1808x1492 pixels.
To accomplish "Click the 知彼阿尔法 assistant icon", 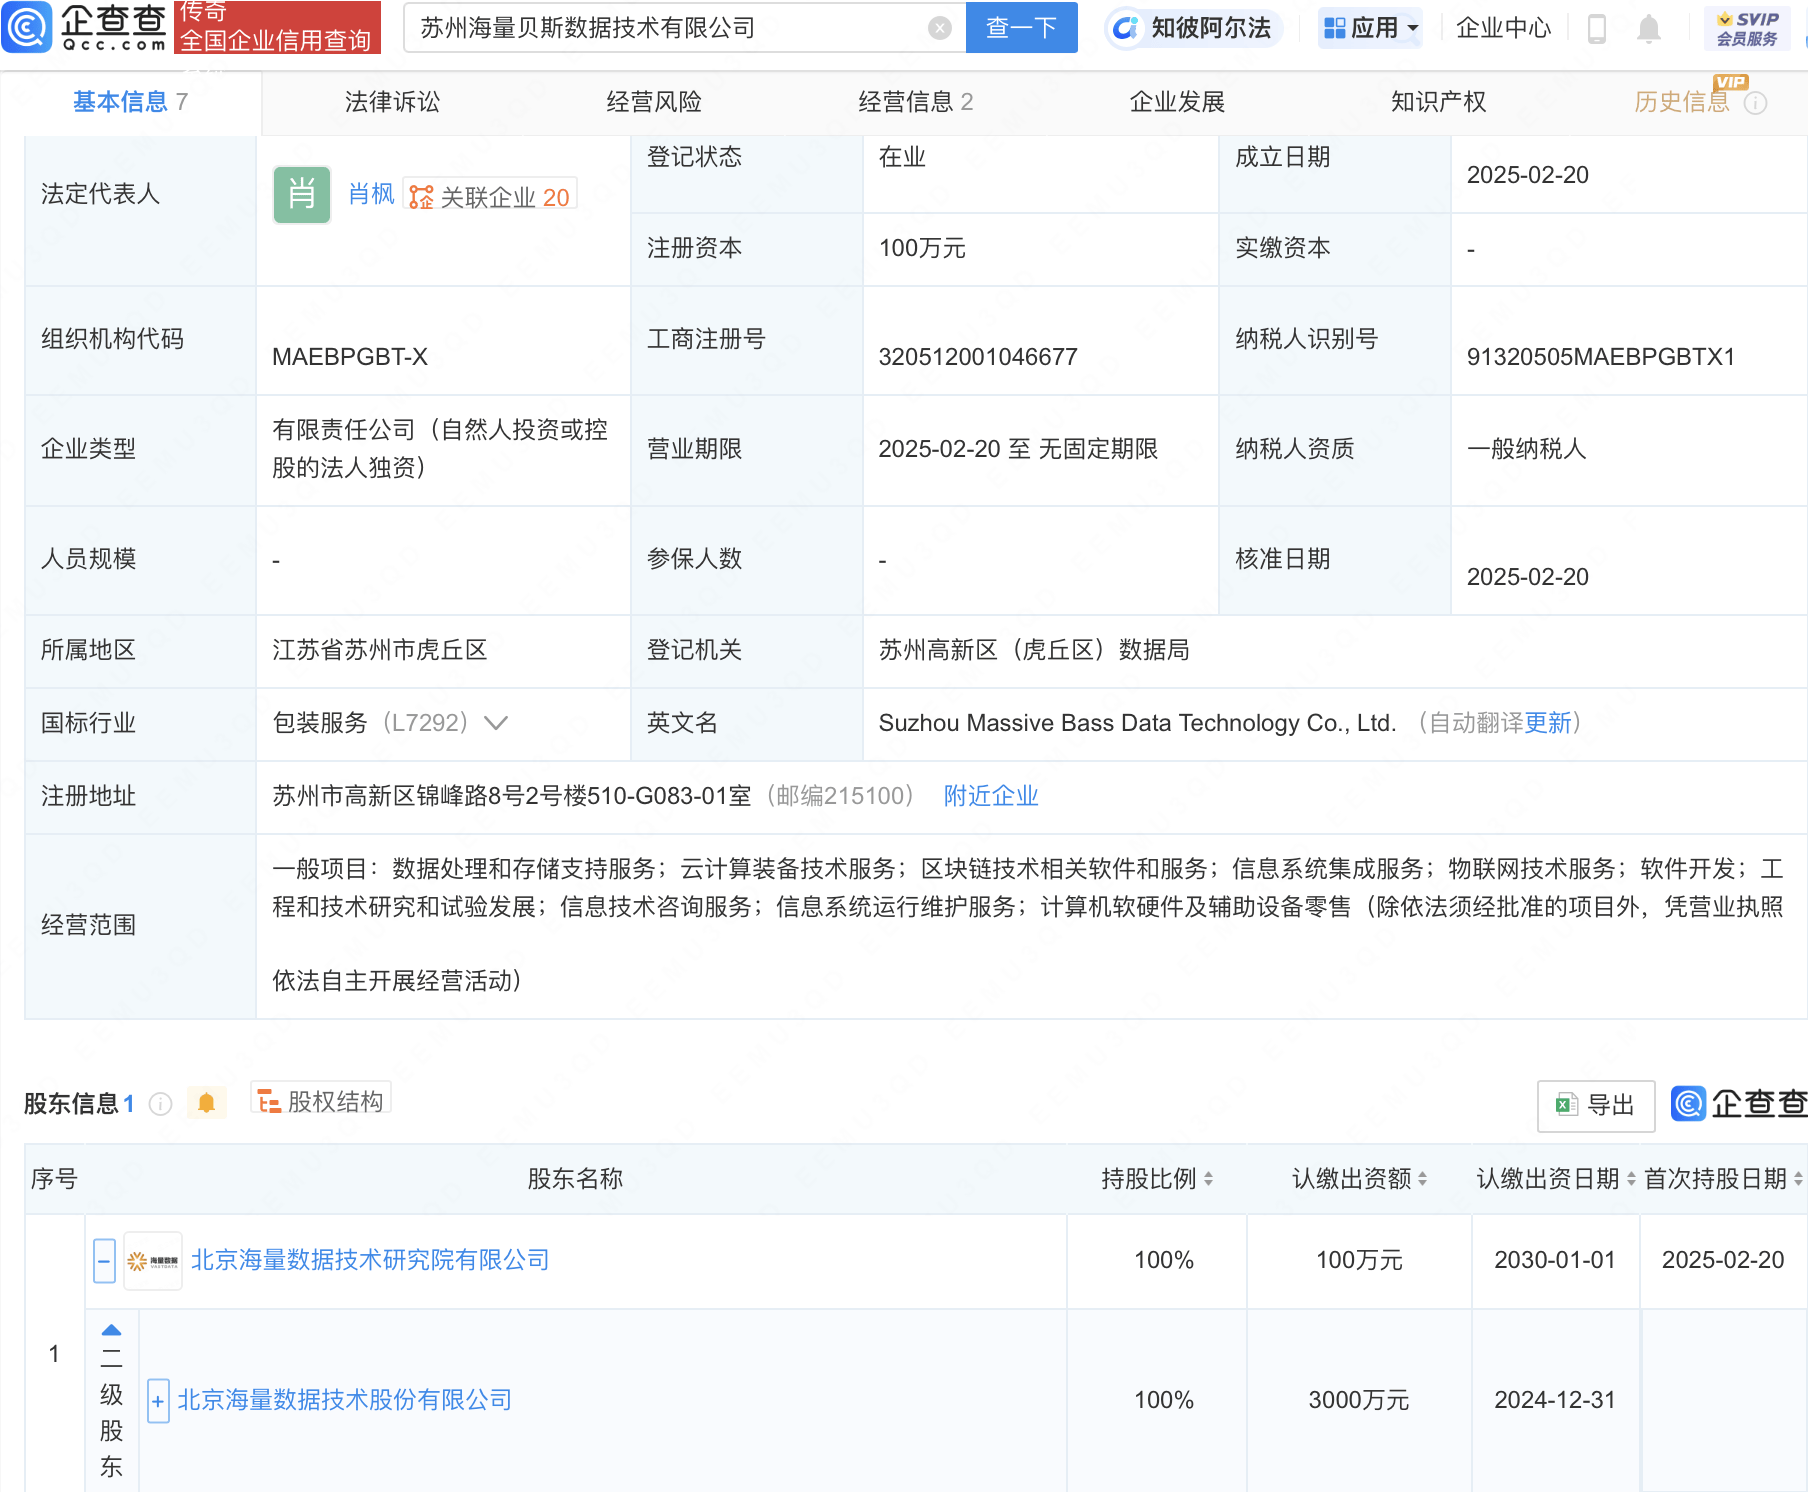I will (1125, 28).
